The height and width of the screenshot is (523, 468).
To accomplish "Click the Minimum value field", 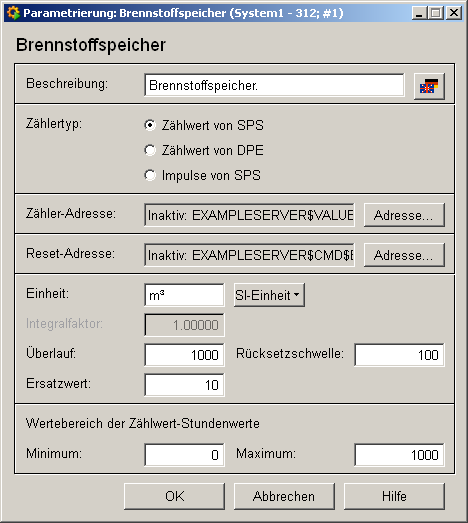I will click(x=184, y=455).
